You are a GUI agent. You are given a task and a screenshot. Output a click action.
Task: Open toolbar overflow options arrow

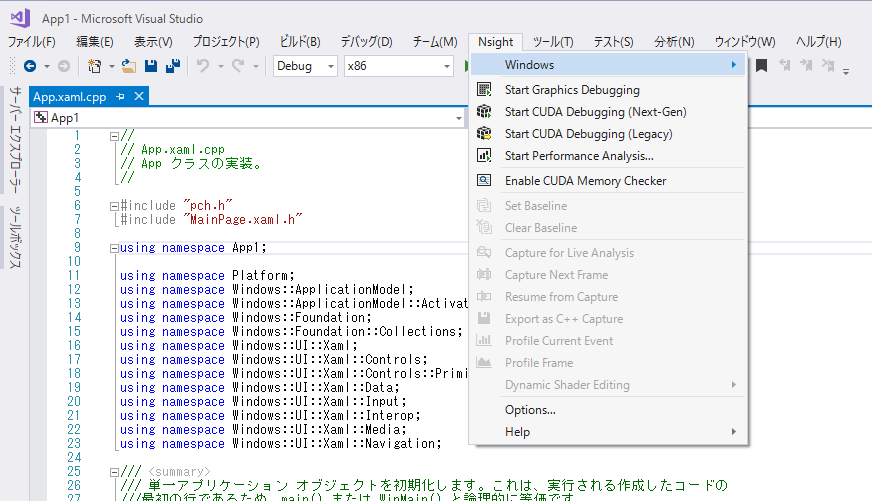[x=846, y=71]
